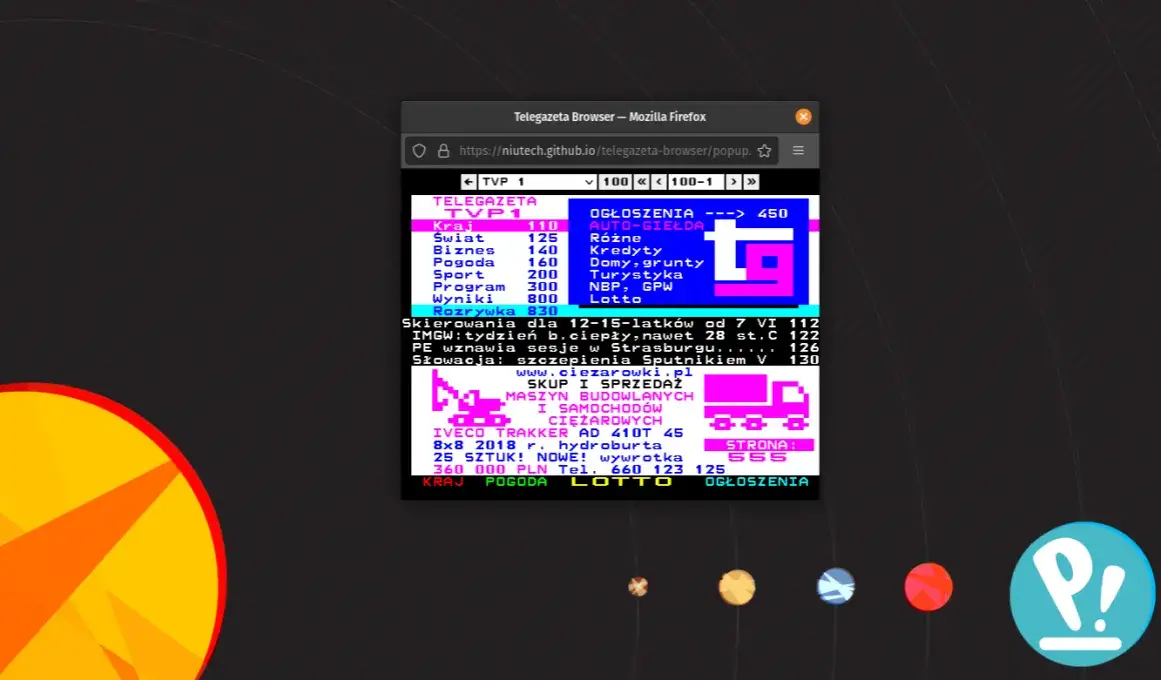Open the TVP 1 channel dropdown
Viewport: 1161px width, 680px height.
(537, 182)
